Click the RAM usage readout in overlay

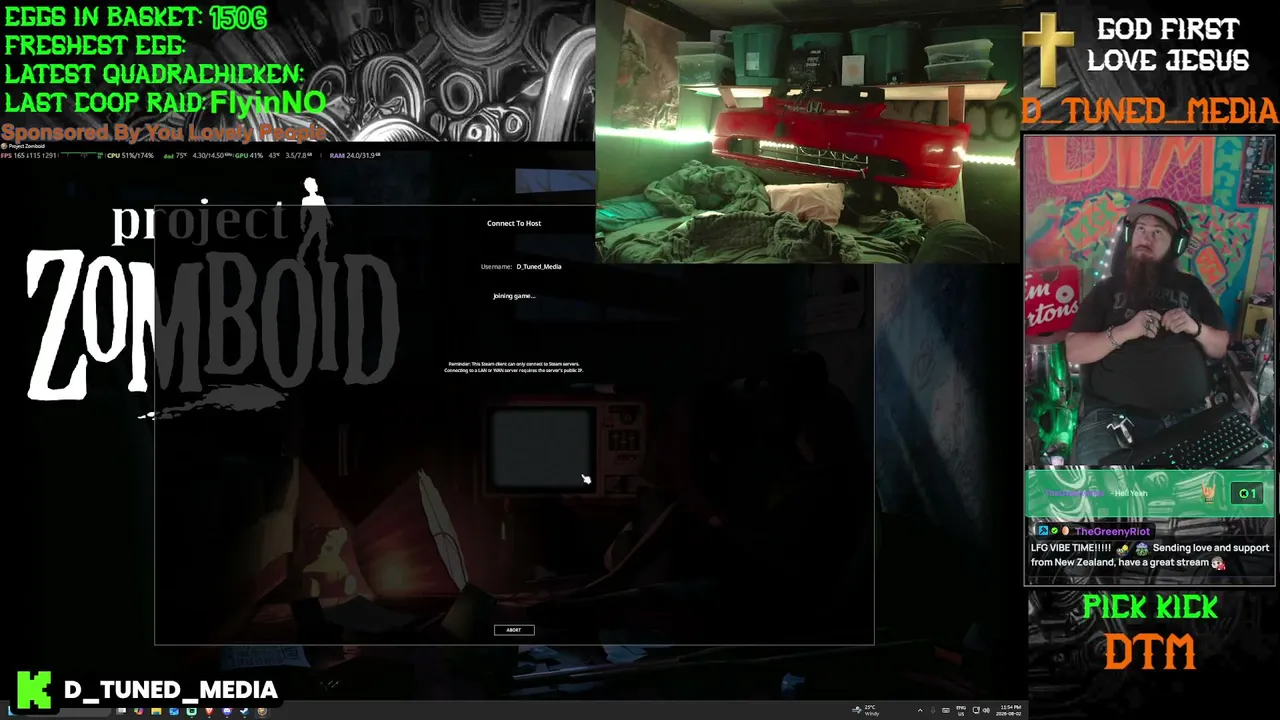point(353,155)
